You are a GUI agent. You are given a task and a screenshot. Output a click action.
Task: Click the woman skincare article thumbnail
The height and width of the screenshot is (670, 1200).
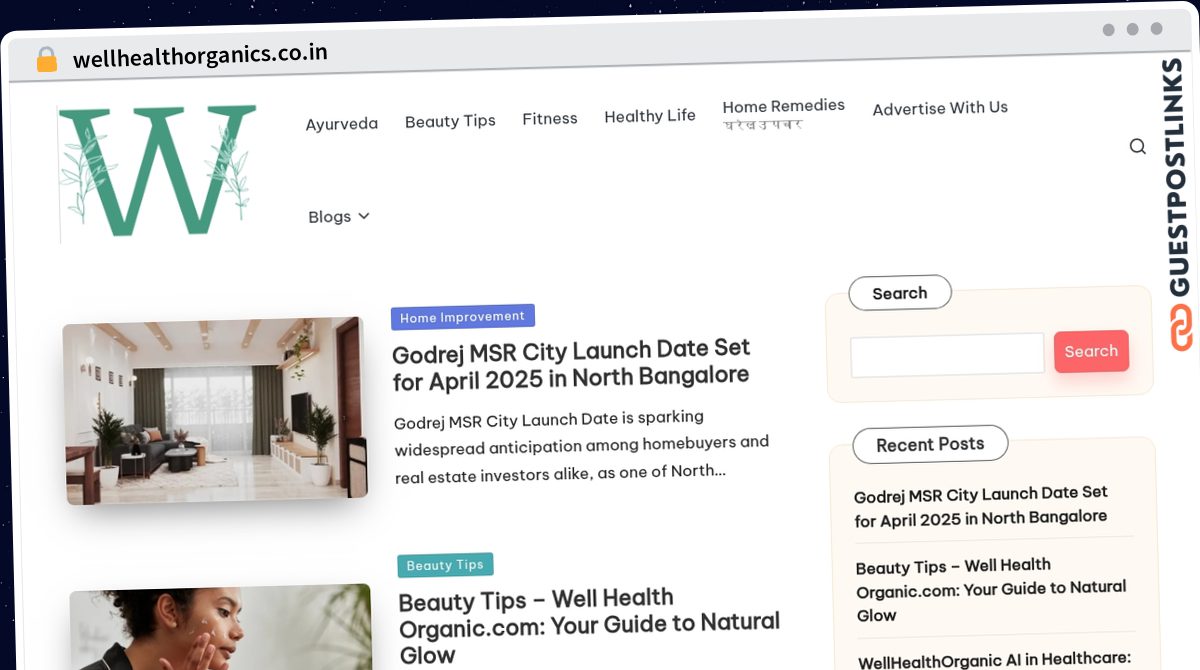tap(221, 628)
